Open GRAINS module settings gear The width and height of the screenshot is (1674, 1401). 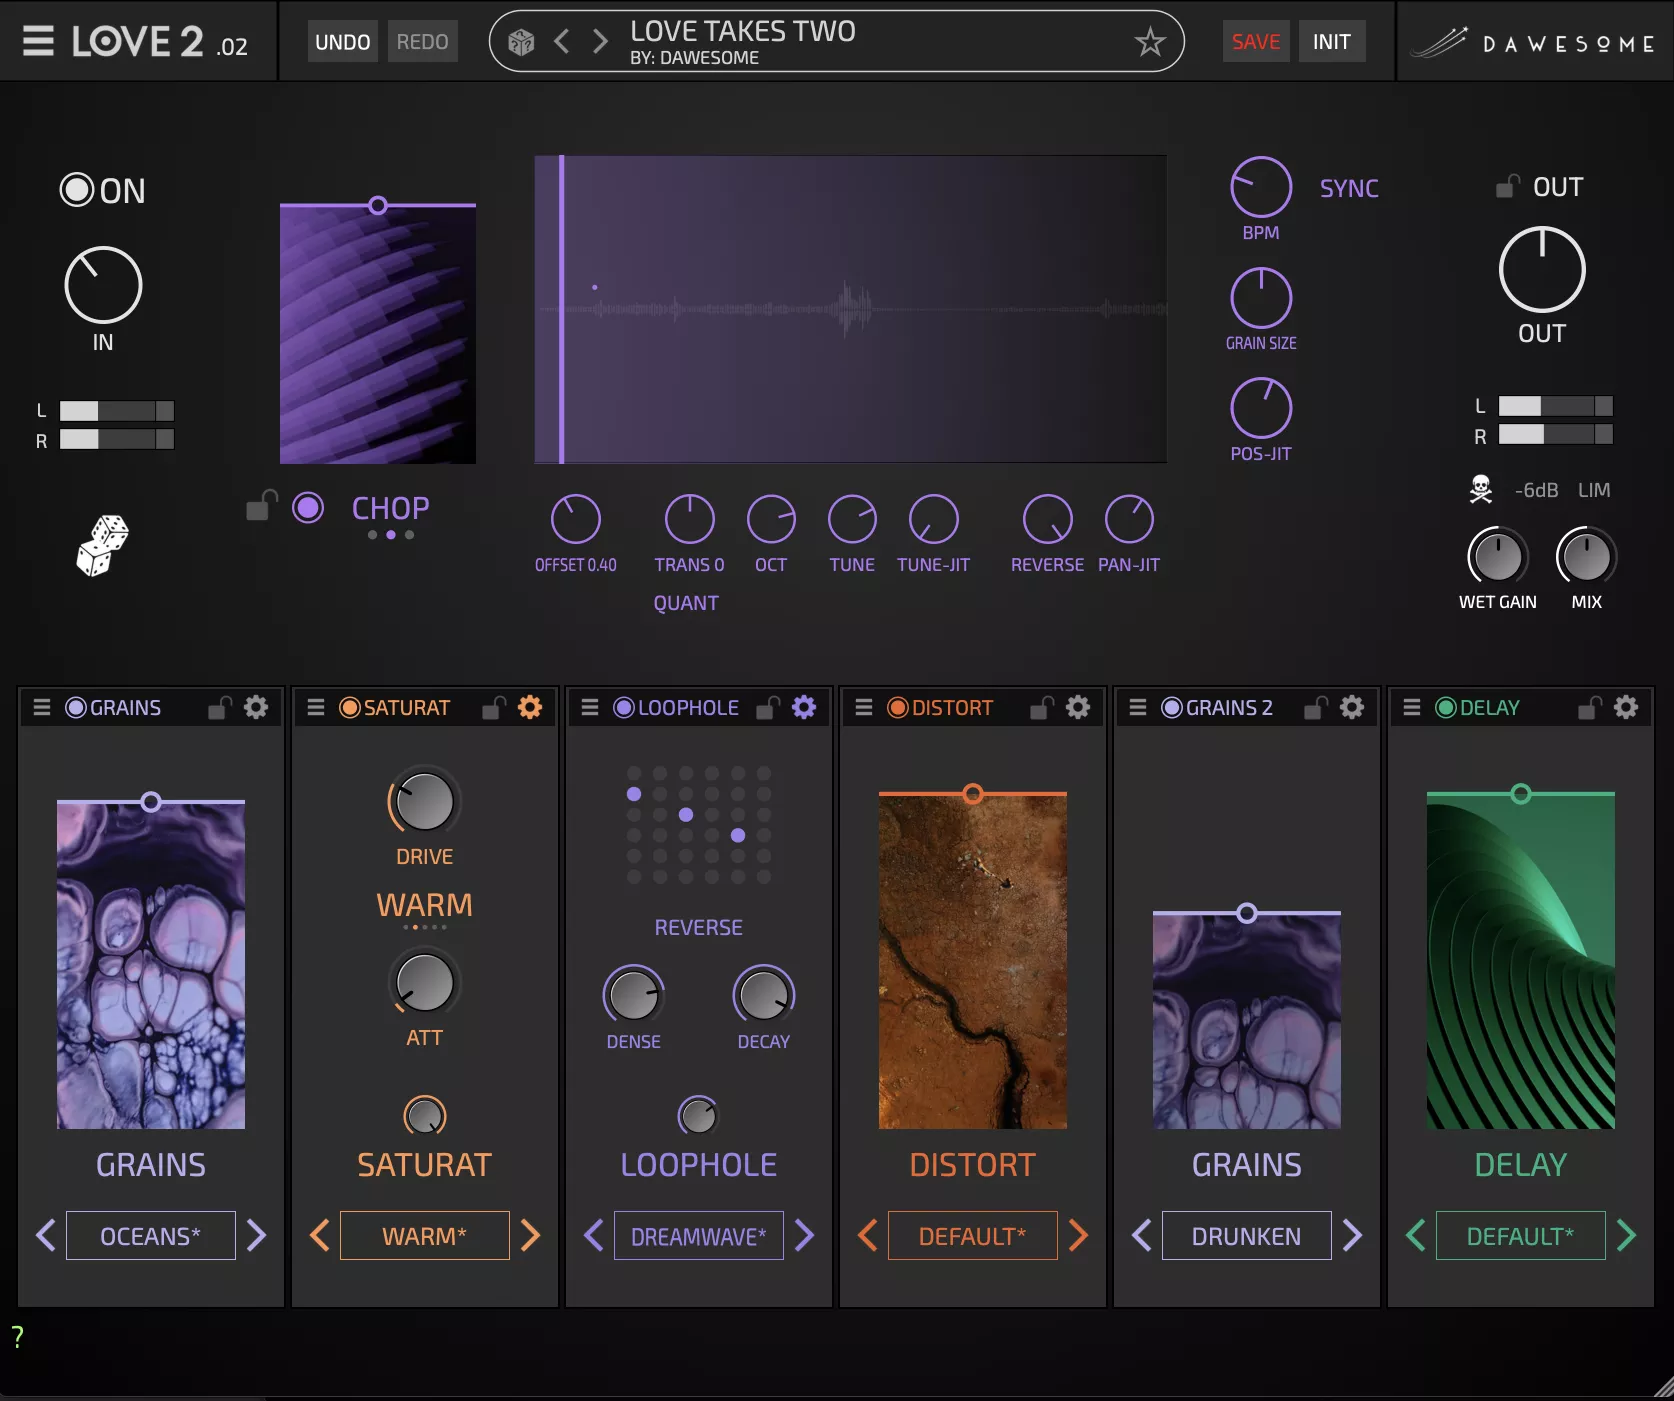point(256,707)
